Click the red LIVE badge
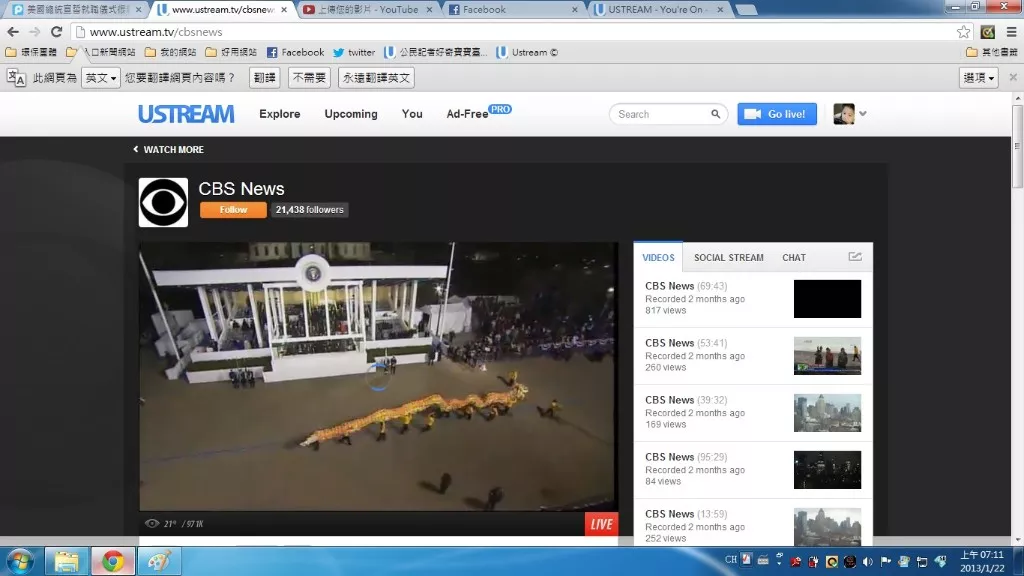 pyautogui.click(x=601, y=524)
